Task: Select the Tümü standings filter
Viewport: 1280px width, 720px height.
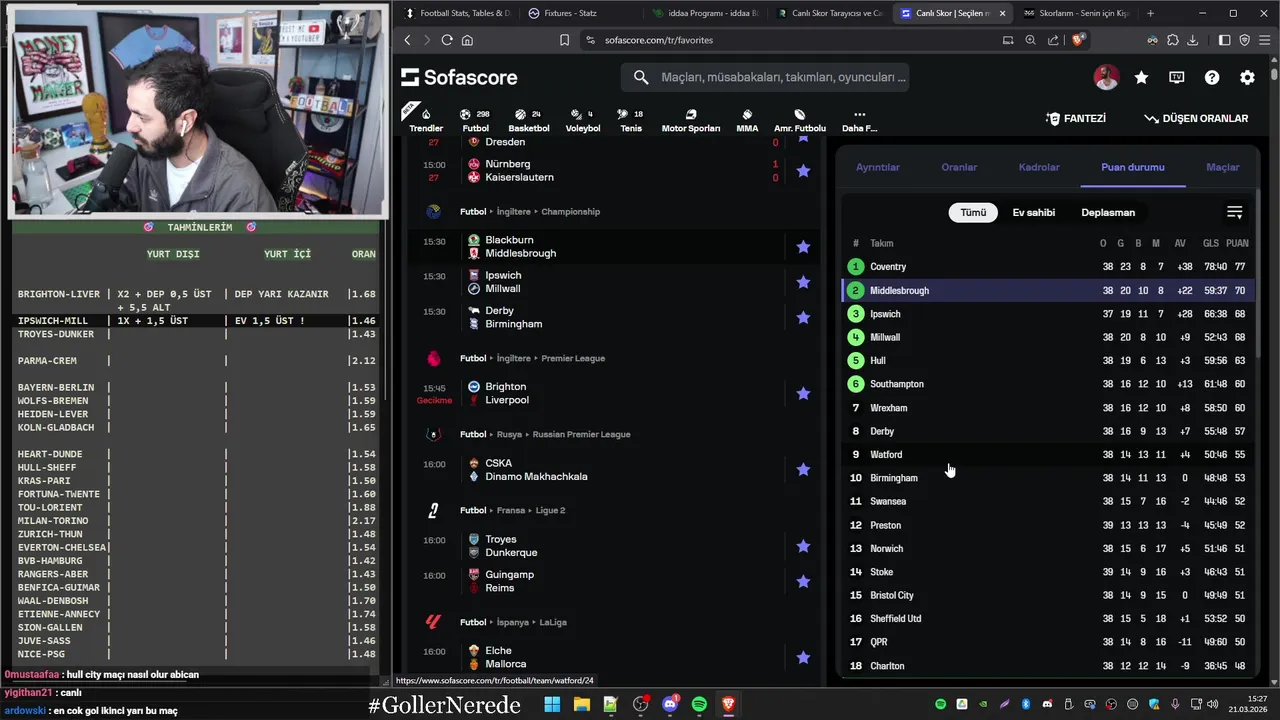Action: tap(973, 212)
